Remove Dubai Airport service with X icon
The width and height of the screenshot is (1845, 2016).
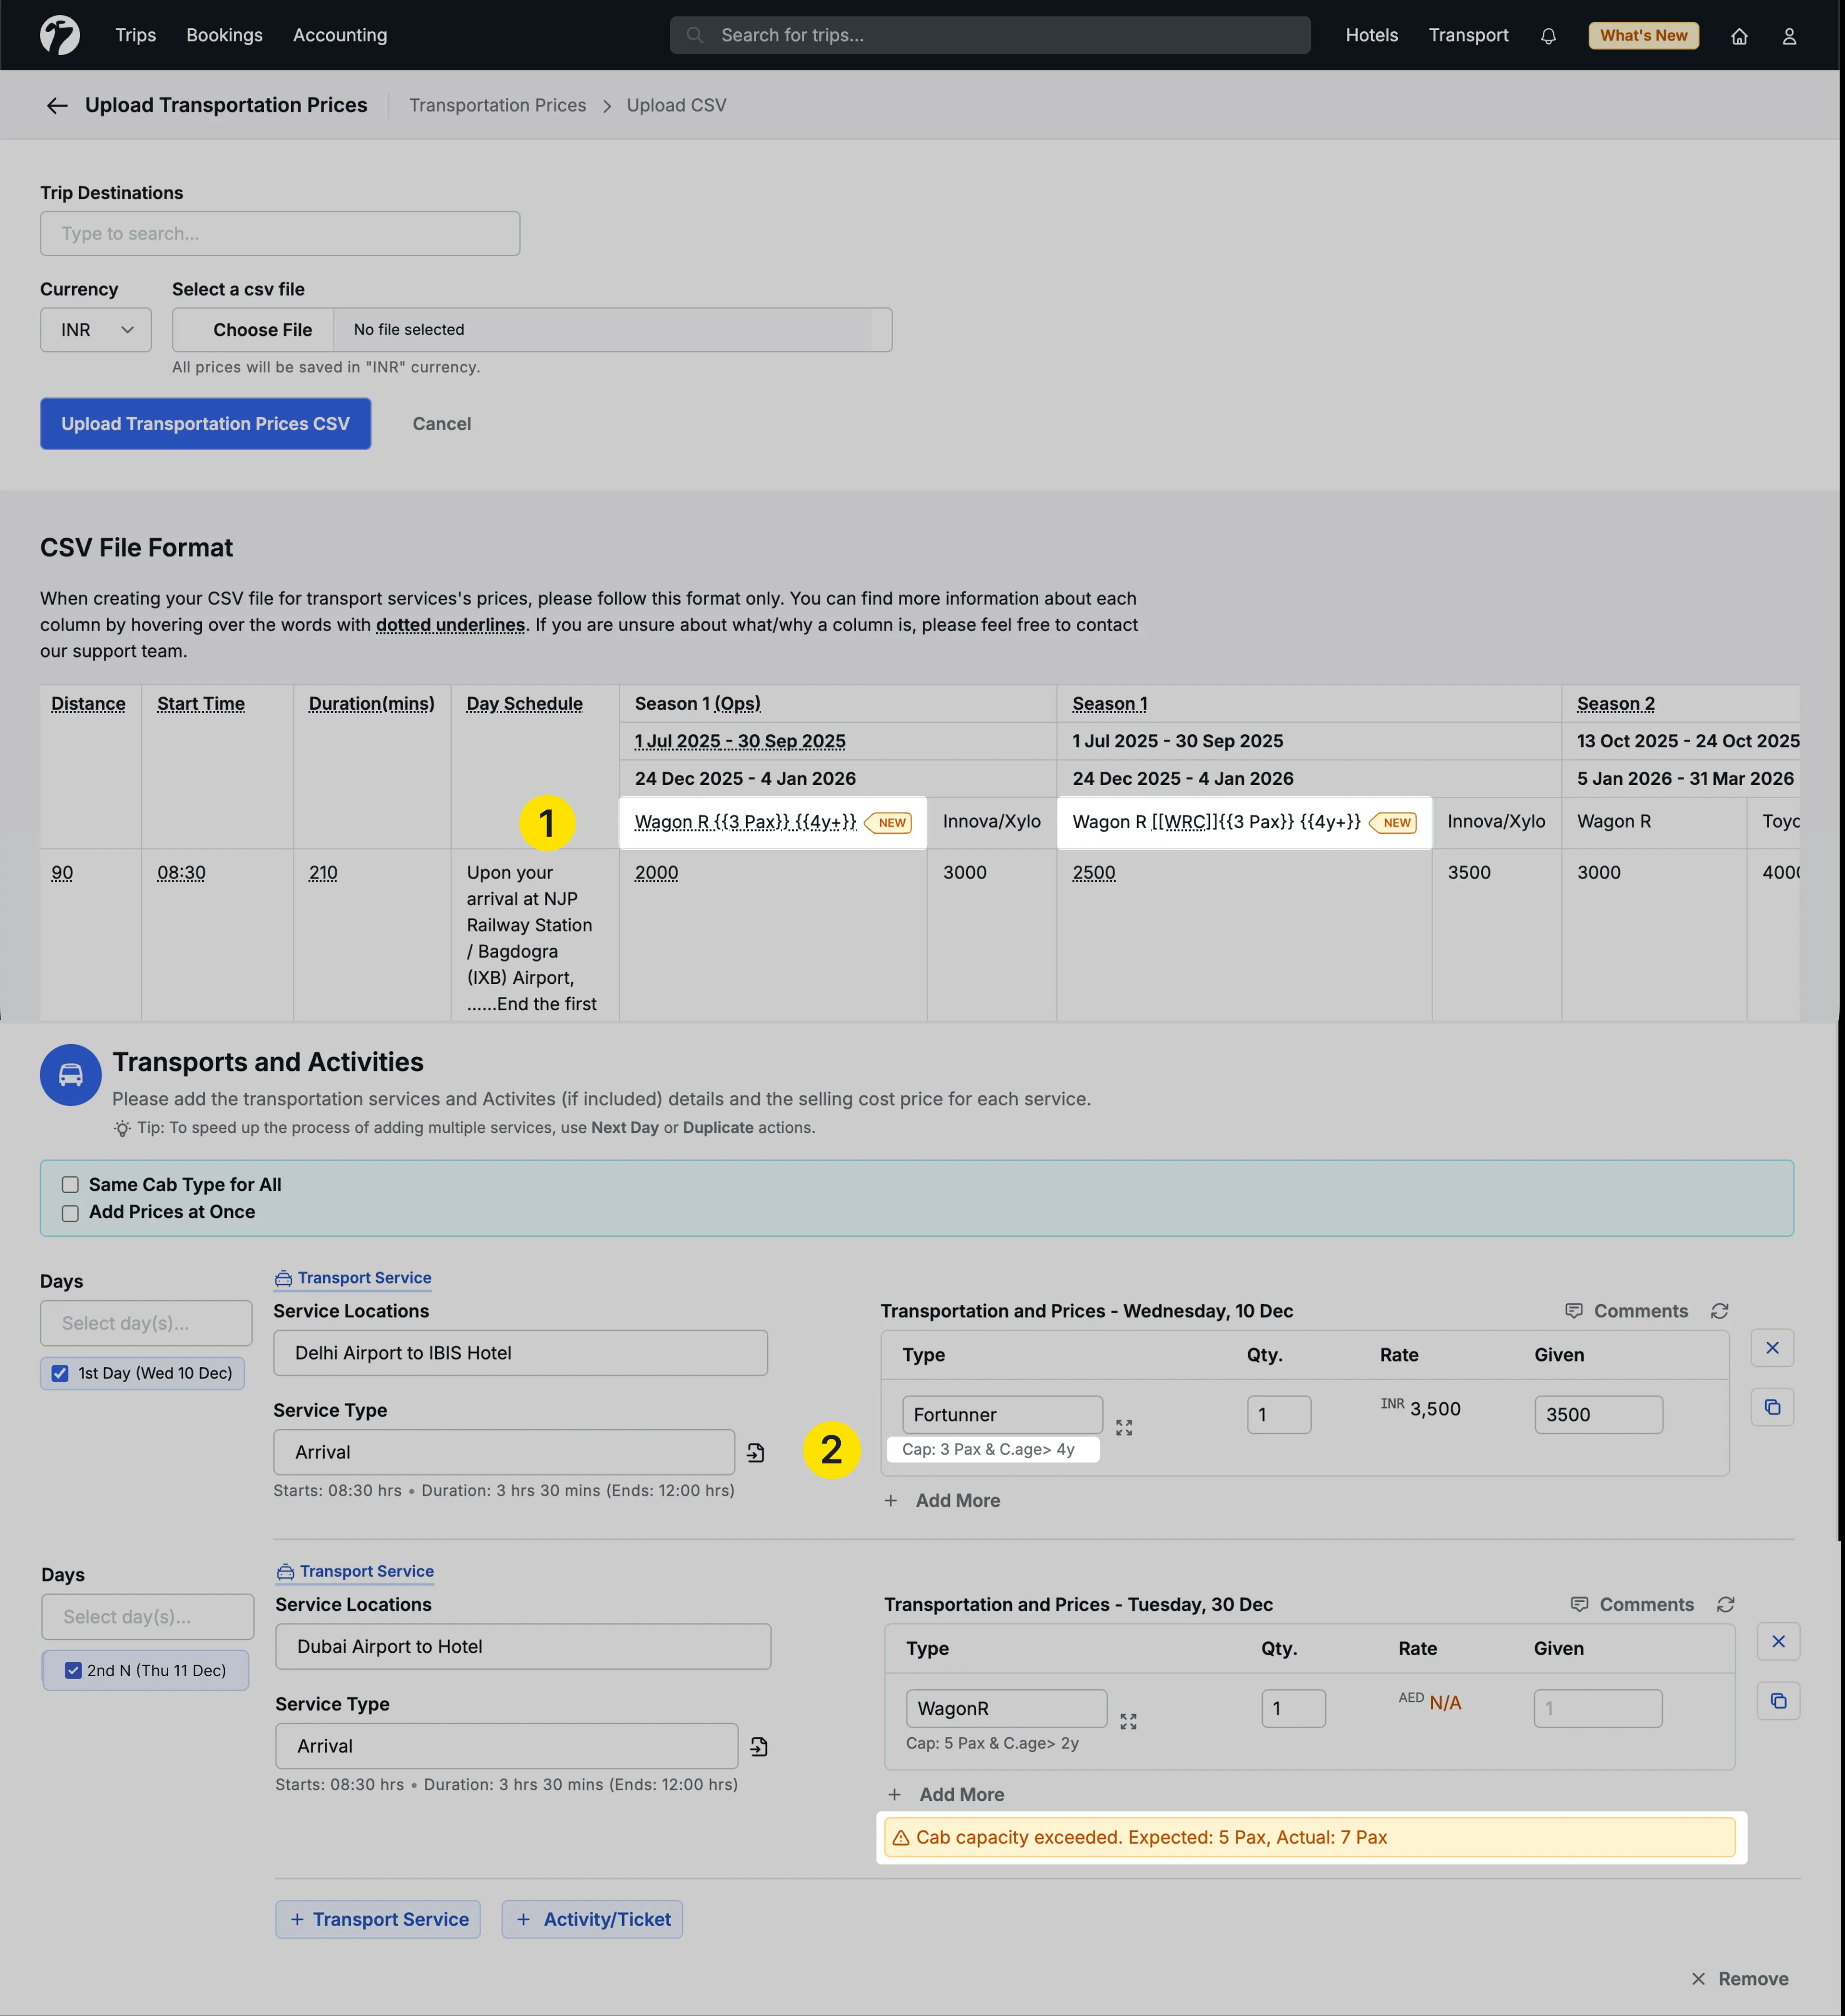[x=1778, y=1641]
